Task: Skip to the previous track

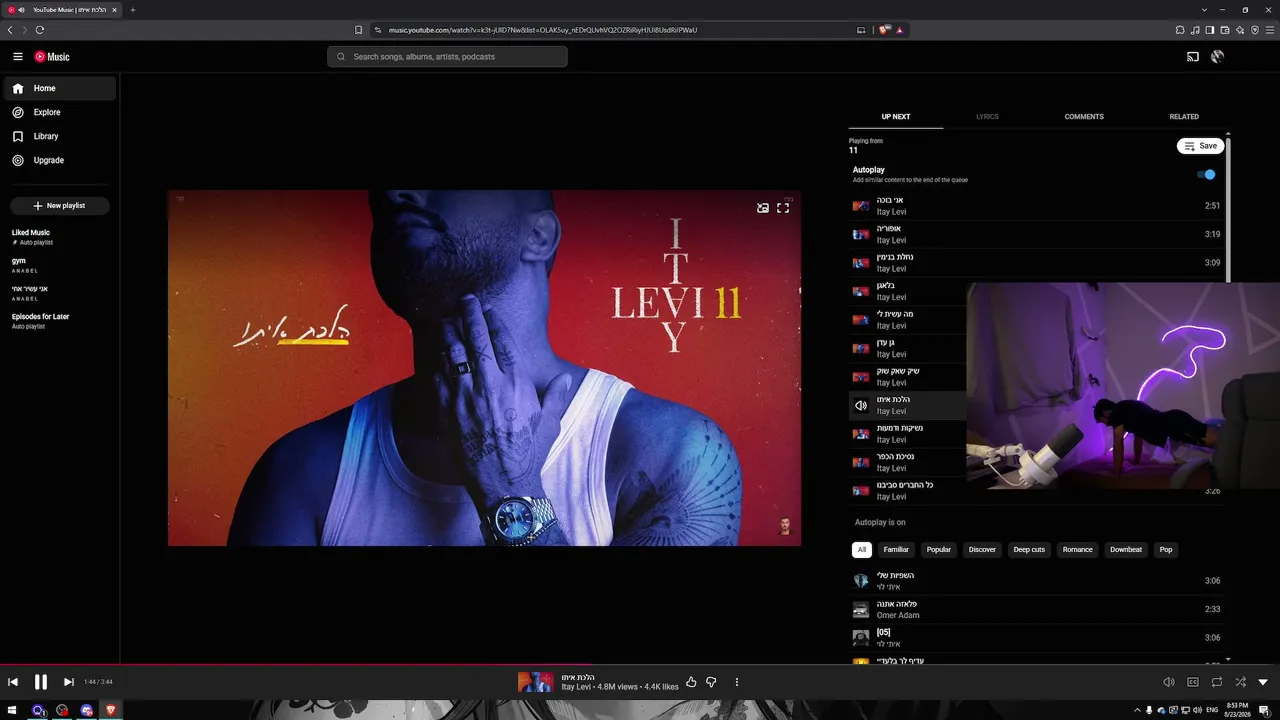Action: coord(13,682)
